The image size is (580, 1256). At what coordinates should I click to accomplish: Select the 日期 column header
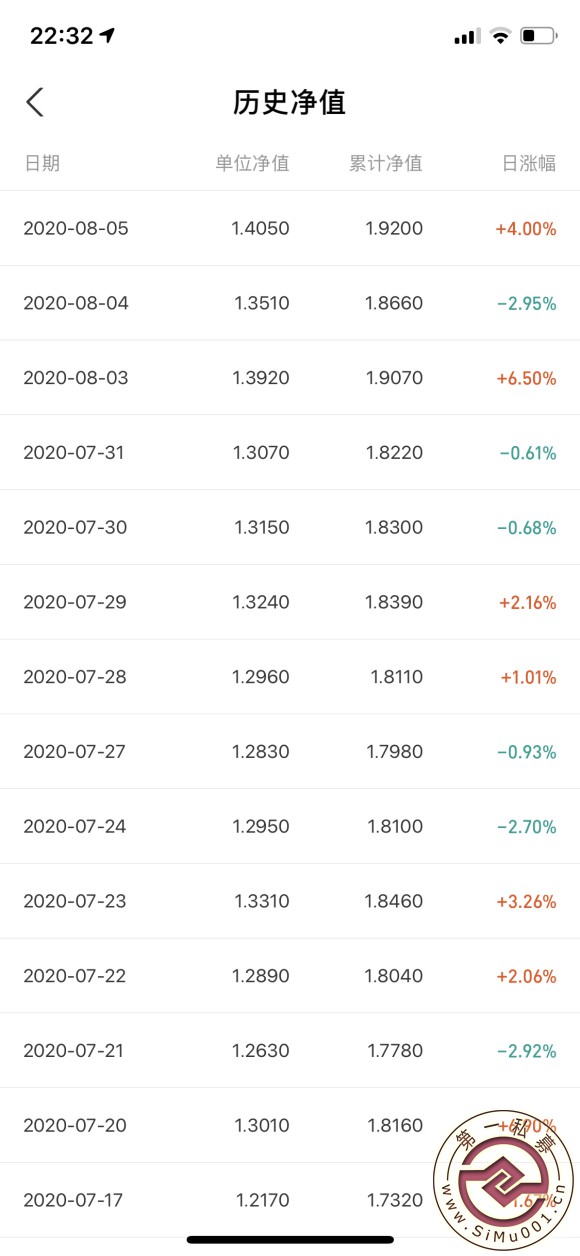pyautogui.click(x=42, y=163)
